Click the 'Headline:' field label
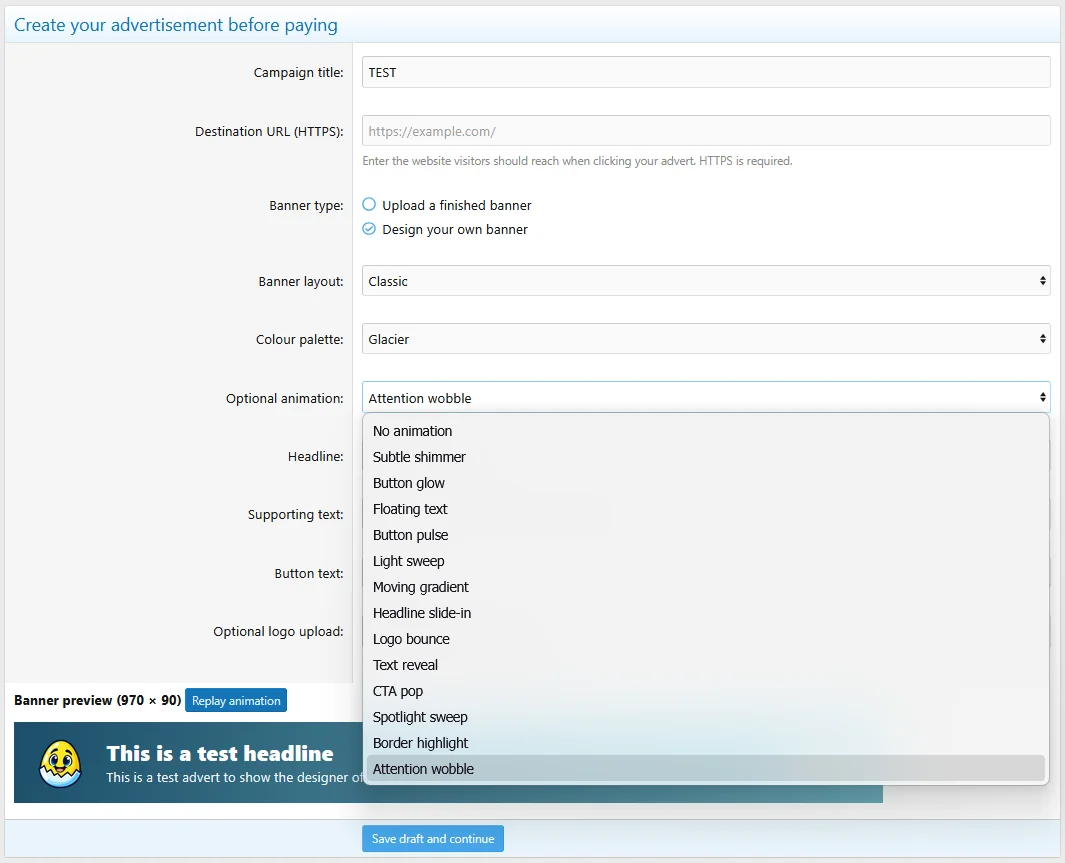 point(316,456)
